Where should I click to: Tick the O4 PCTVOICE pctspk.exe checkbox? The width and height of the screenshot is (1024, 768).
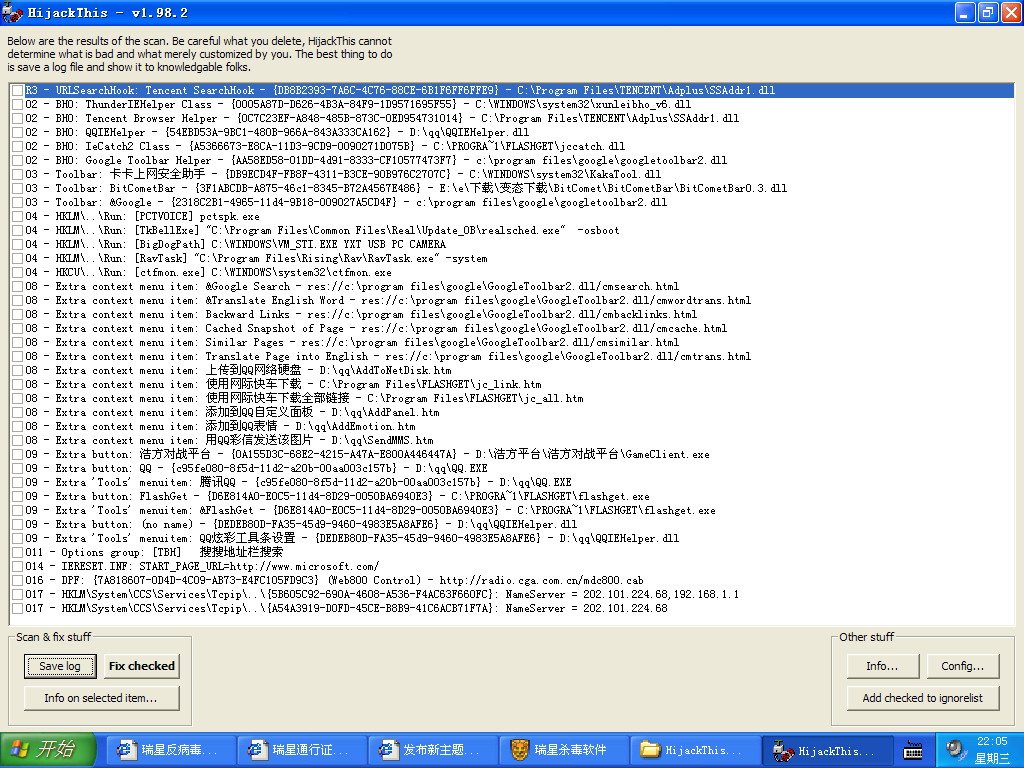(x=18, y=216)
